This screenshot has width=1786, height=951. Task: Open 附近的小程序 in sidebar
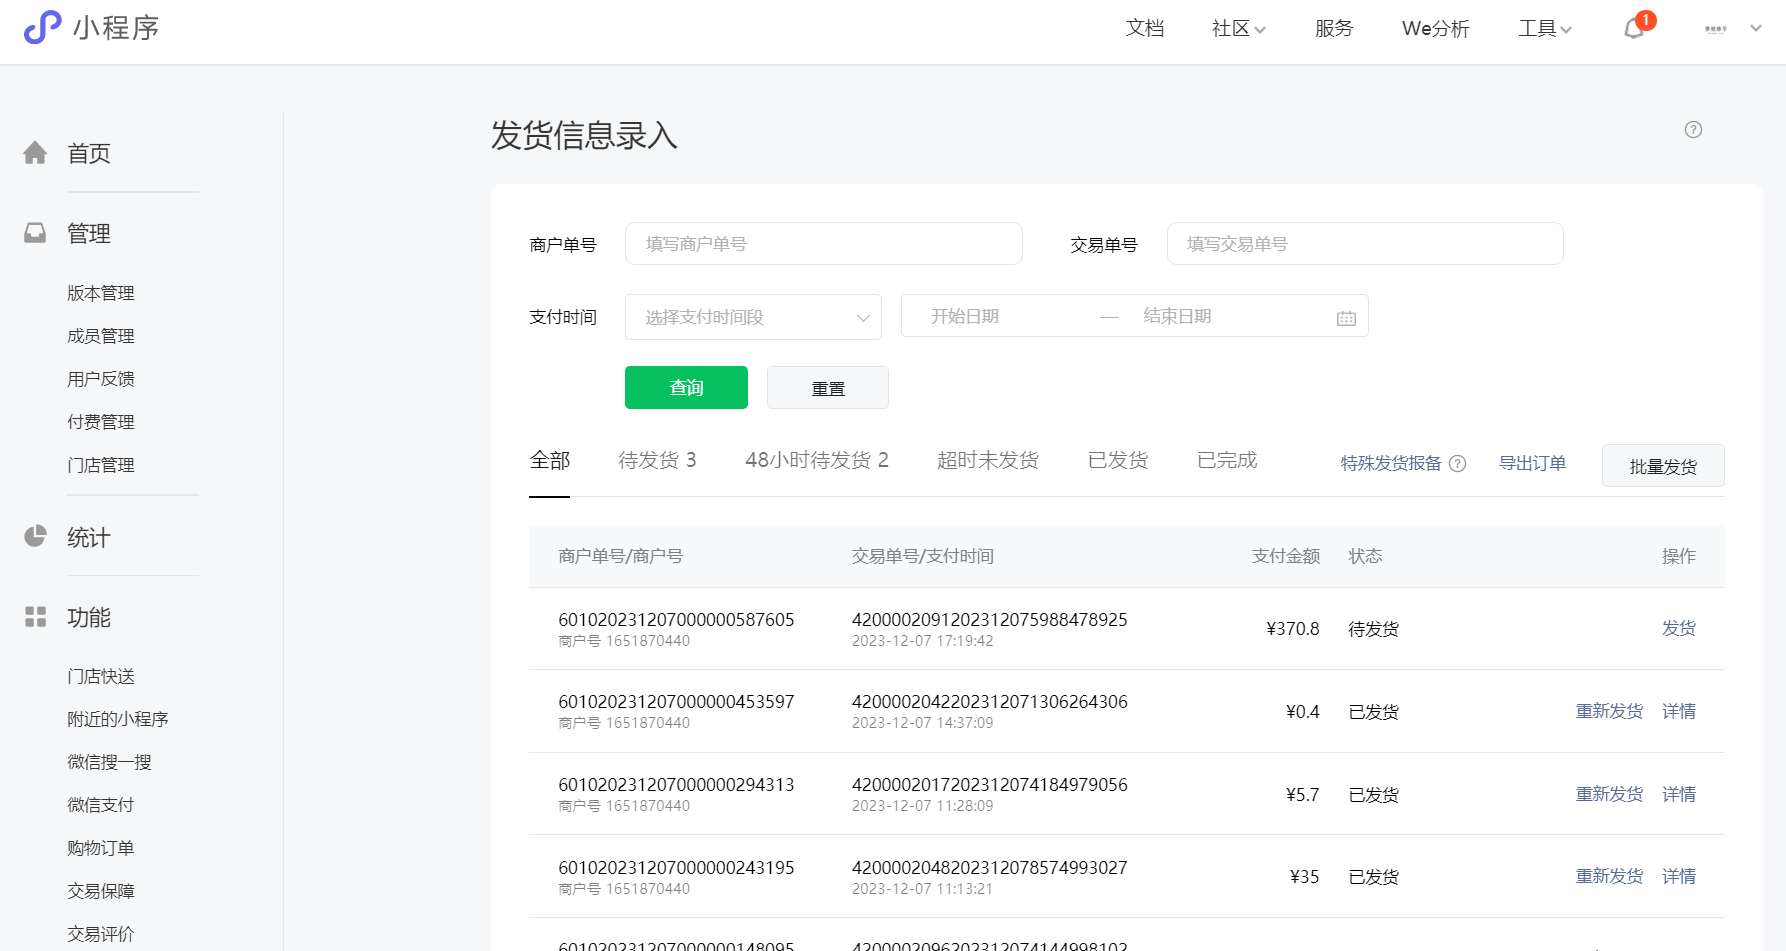(117, 719)
